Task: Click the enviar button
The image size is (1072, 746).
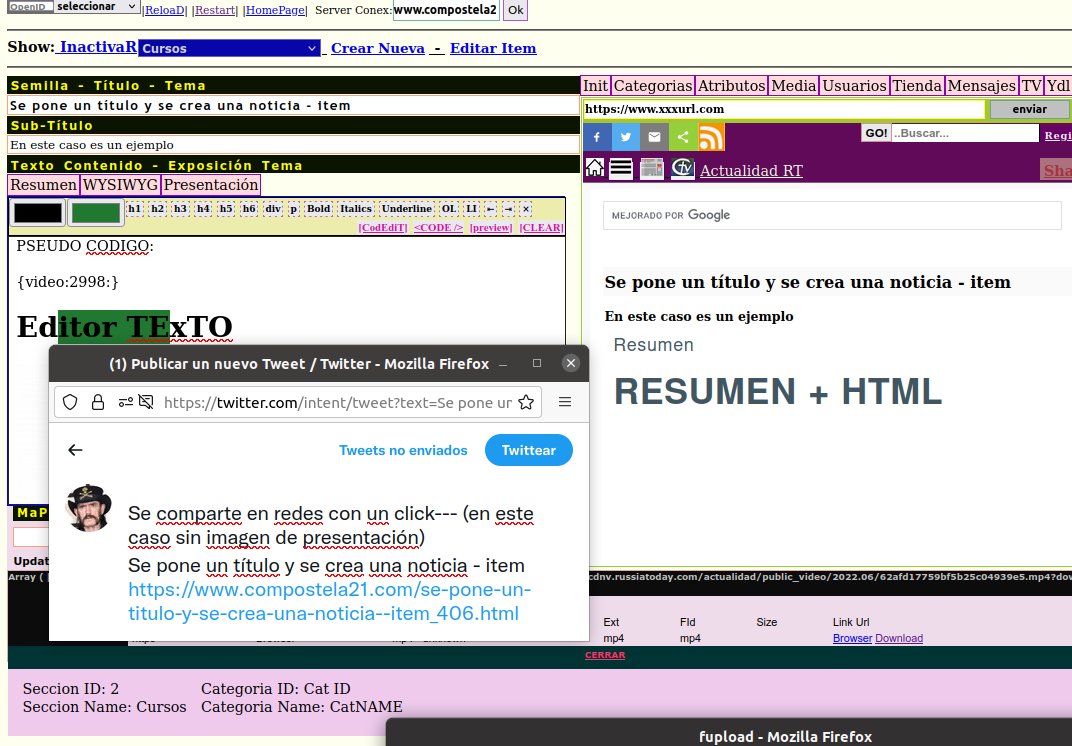Action: click(1030, 109)
